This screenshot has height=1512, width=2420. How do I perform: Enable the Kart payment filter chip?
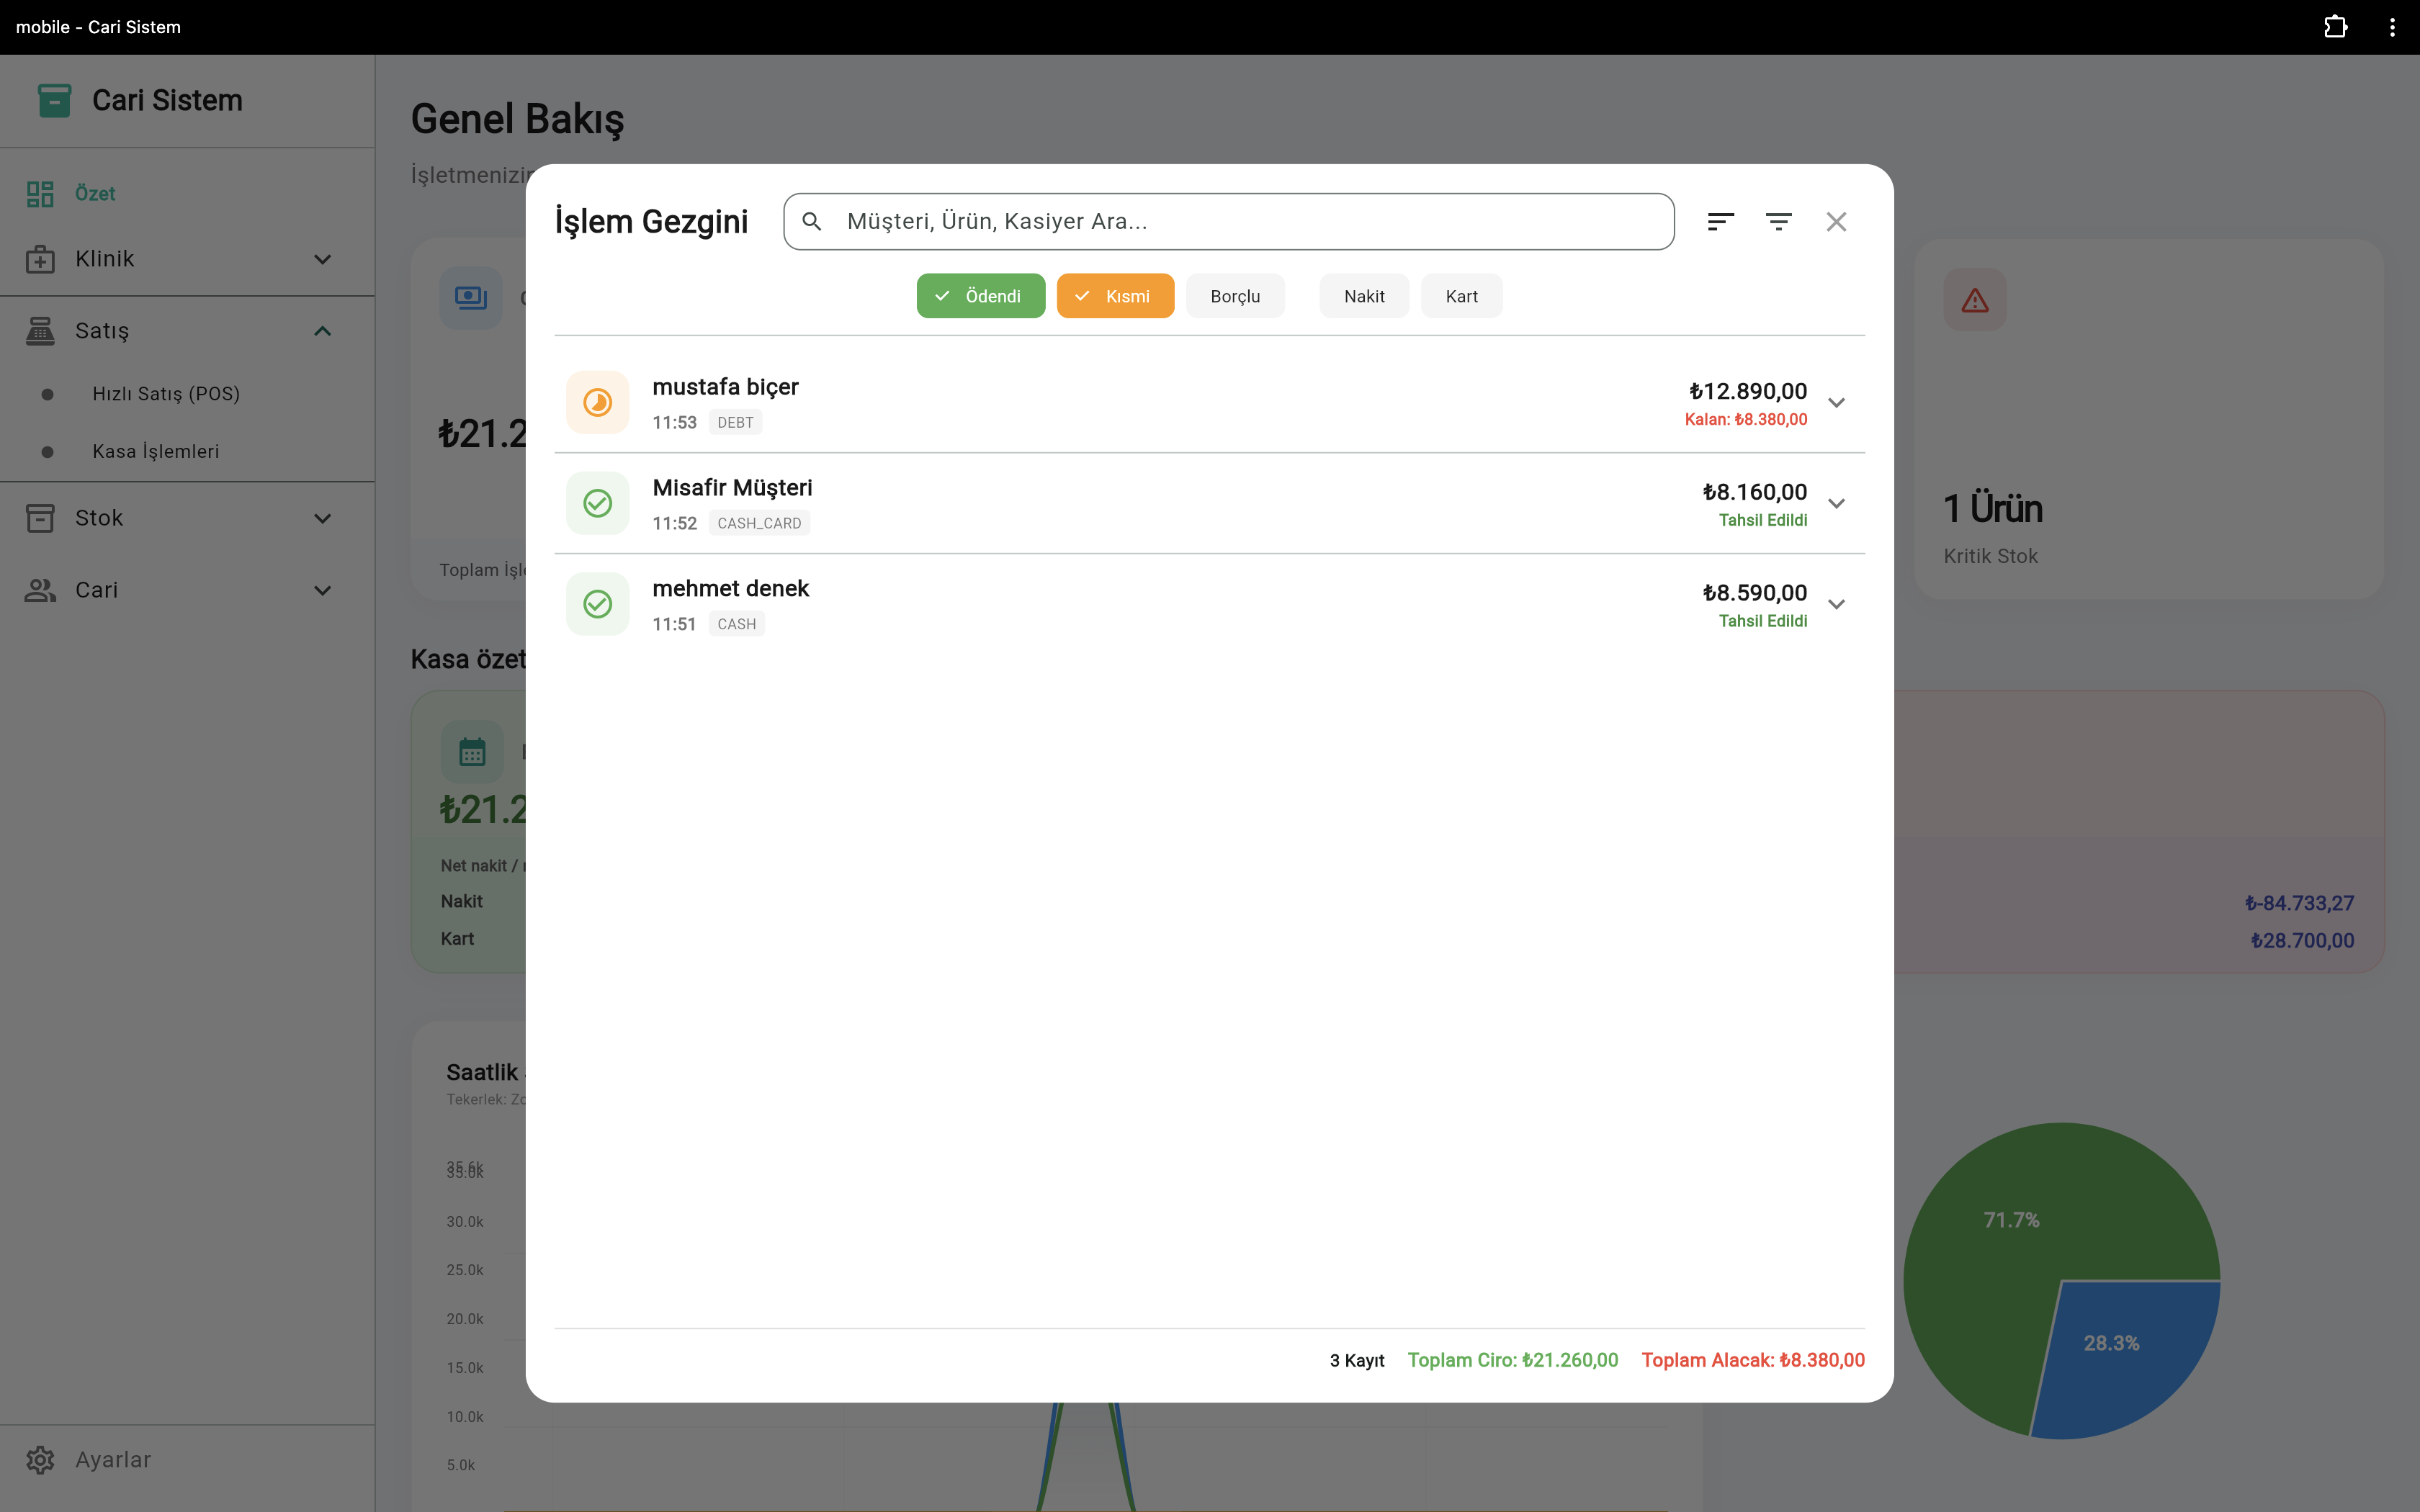[1461, 296]
